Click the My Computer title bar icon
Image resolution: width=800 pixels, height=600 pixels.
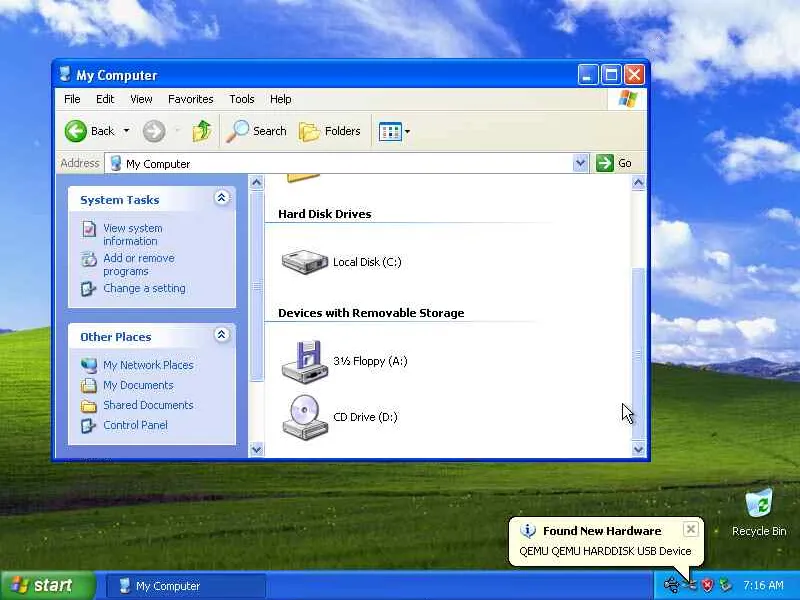click(65, 74)
